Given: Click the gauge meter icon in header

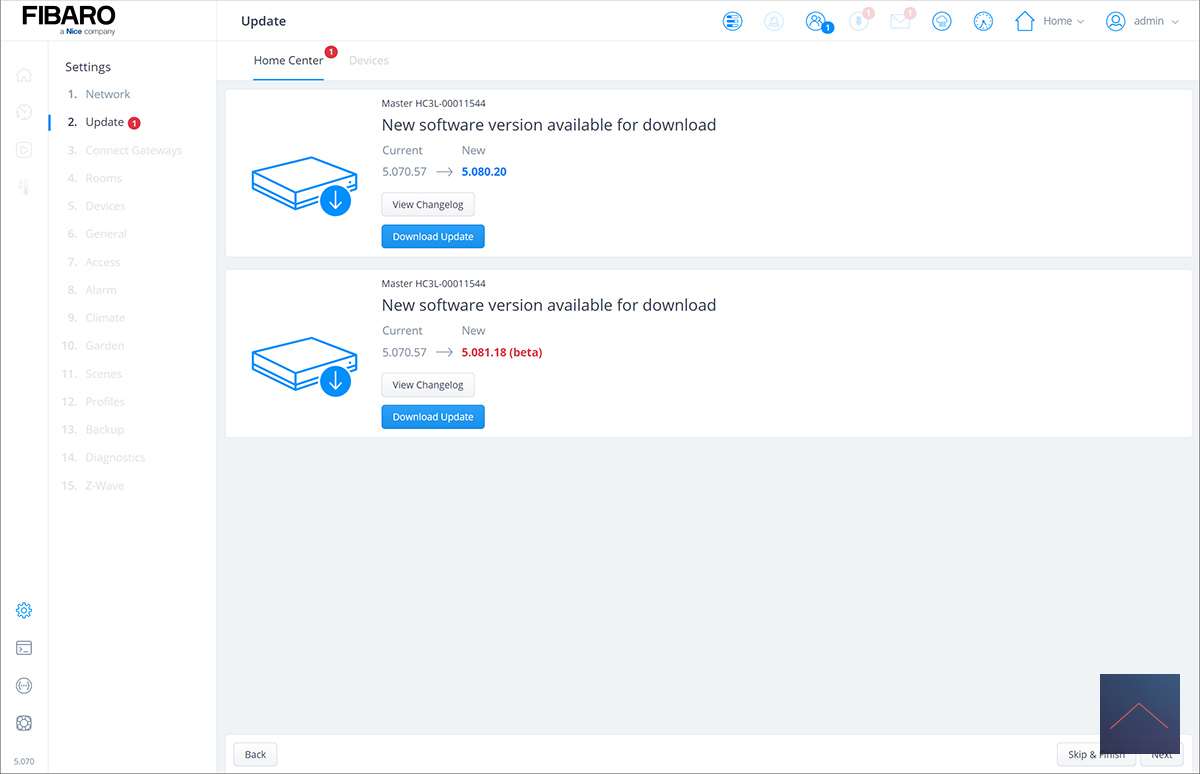Looking at the screenshot, I should 983,21.
